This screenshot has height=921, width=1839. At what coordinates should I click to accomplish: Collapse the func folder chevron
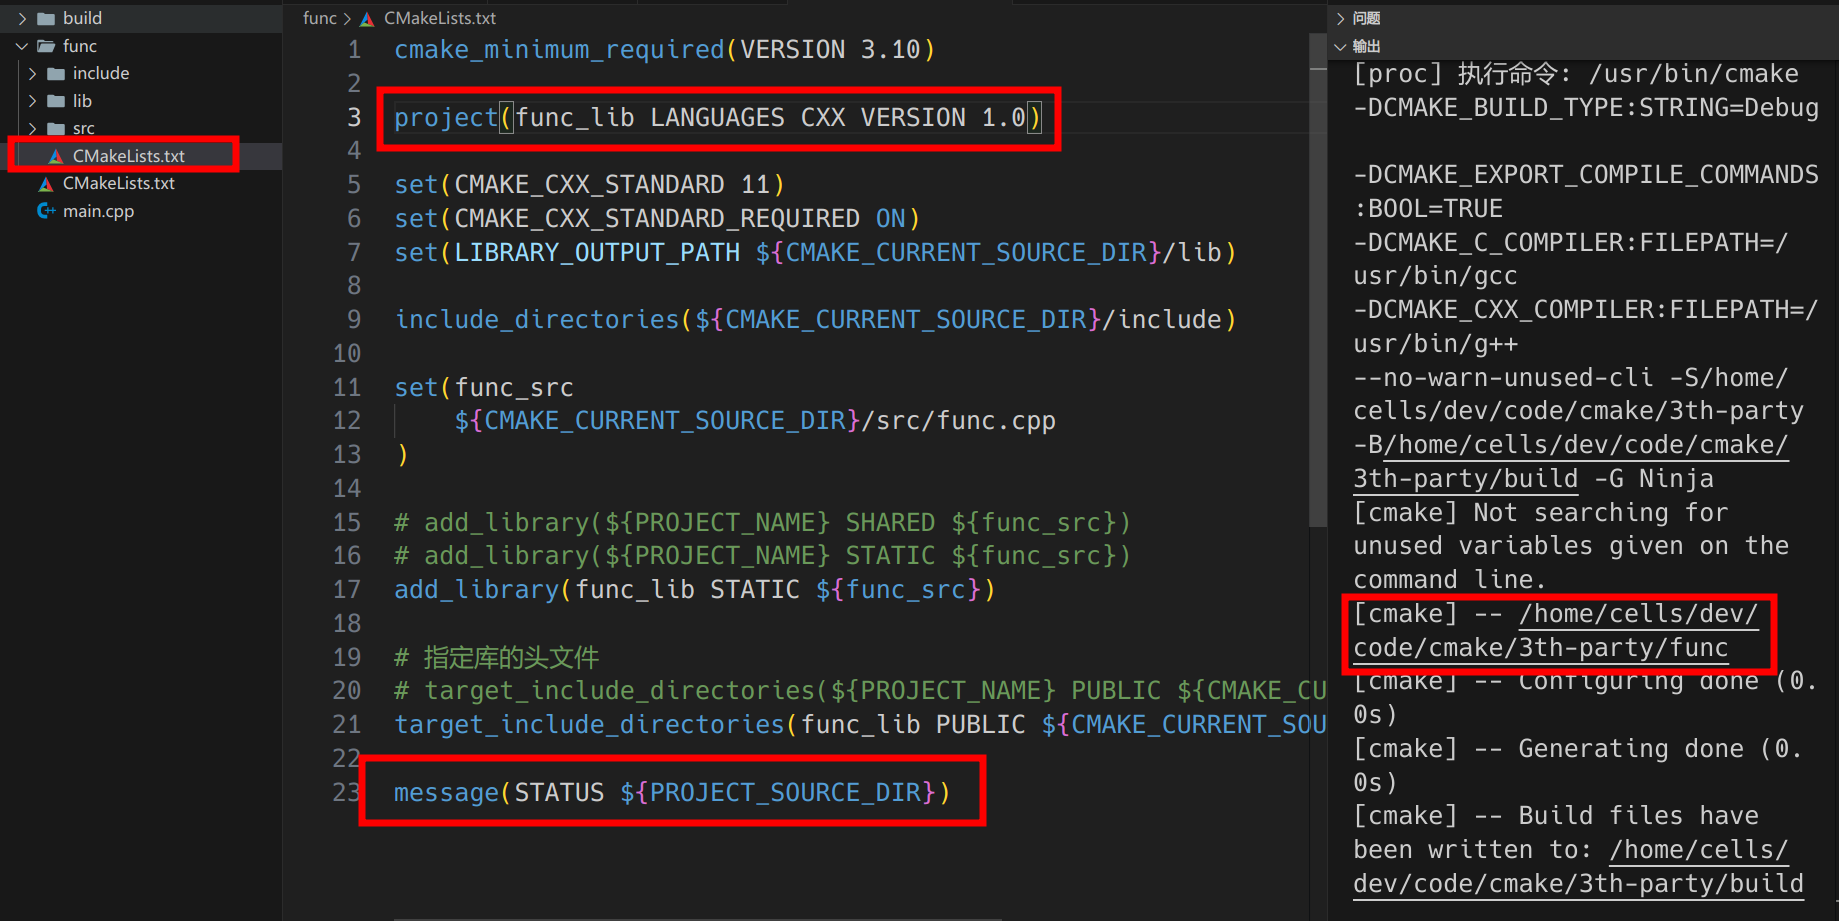tap(22, 46)
